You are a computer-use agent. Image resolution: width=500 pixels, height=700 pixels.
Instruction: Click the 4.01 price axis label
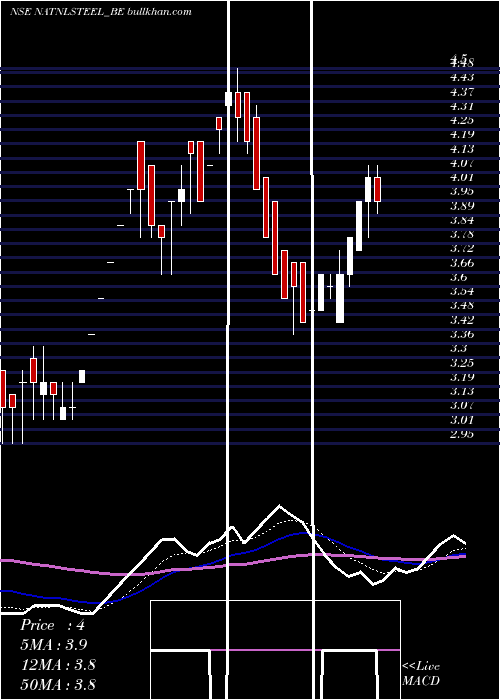point(462,177)
